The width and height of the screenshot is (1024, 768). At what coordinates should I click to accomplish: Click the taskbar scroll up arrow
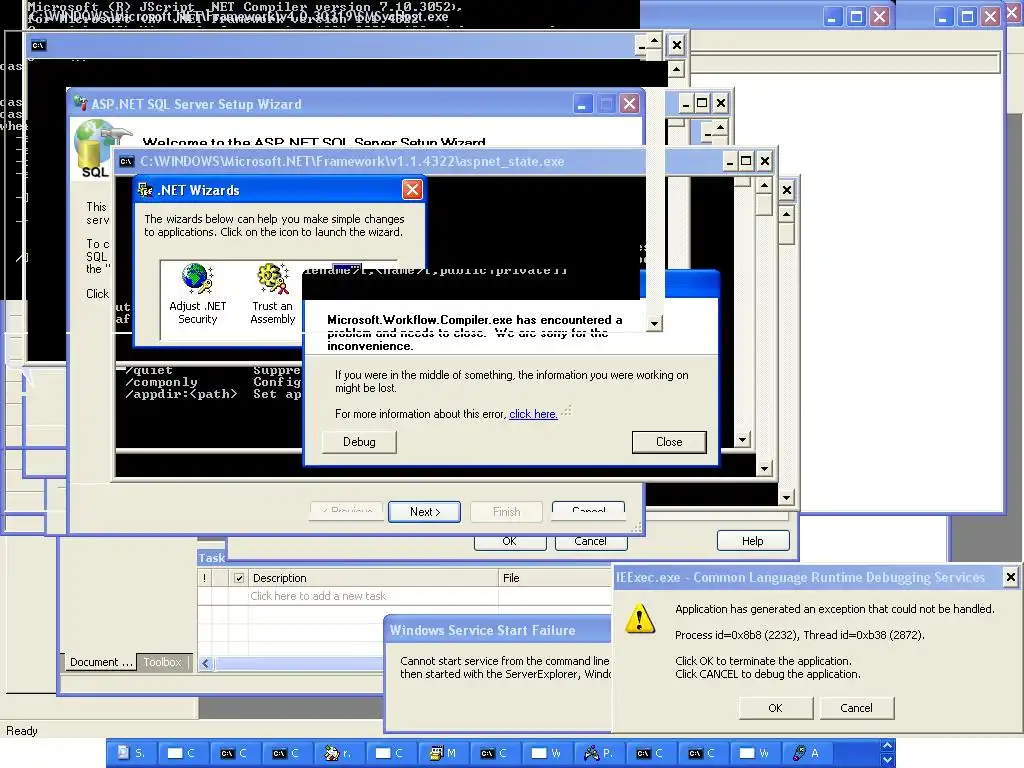coord(887,745)
